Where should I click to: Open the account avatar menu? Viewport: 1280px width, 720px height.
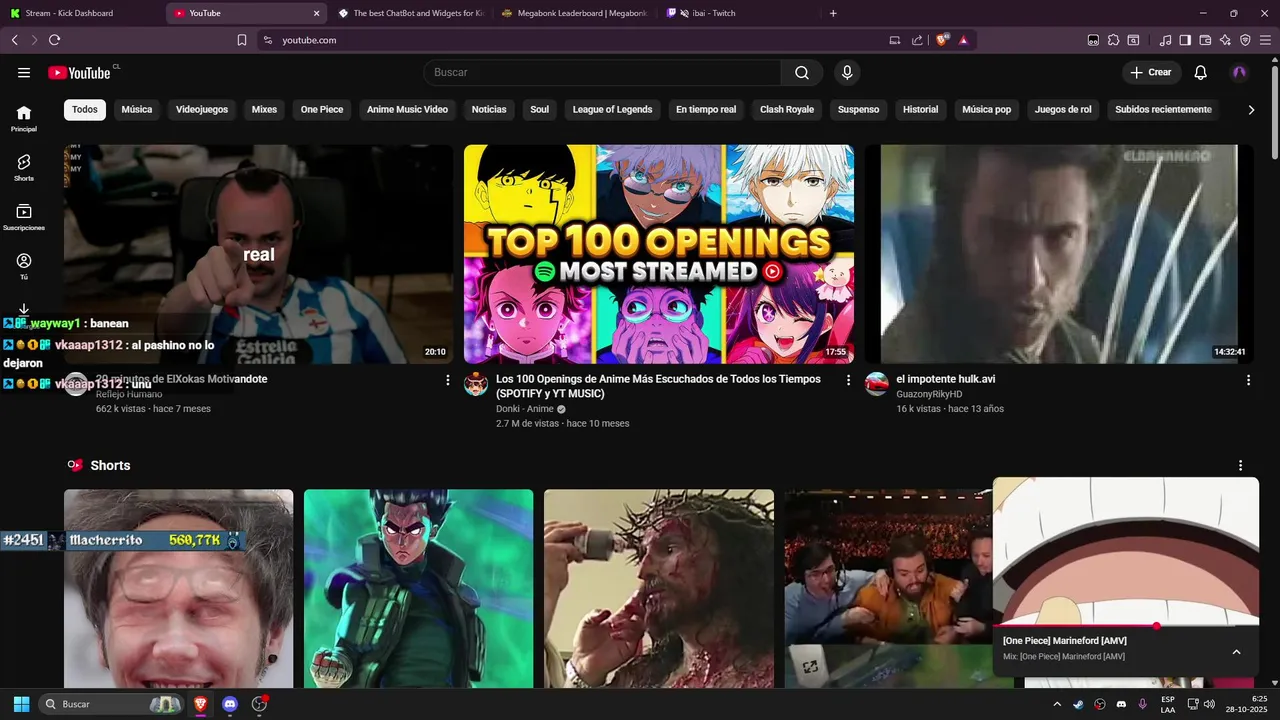1240,72
